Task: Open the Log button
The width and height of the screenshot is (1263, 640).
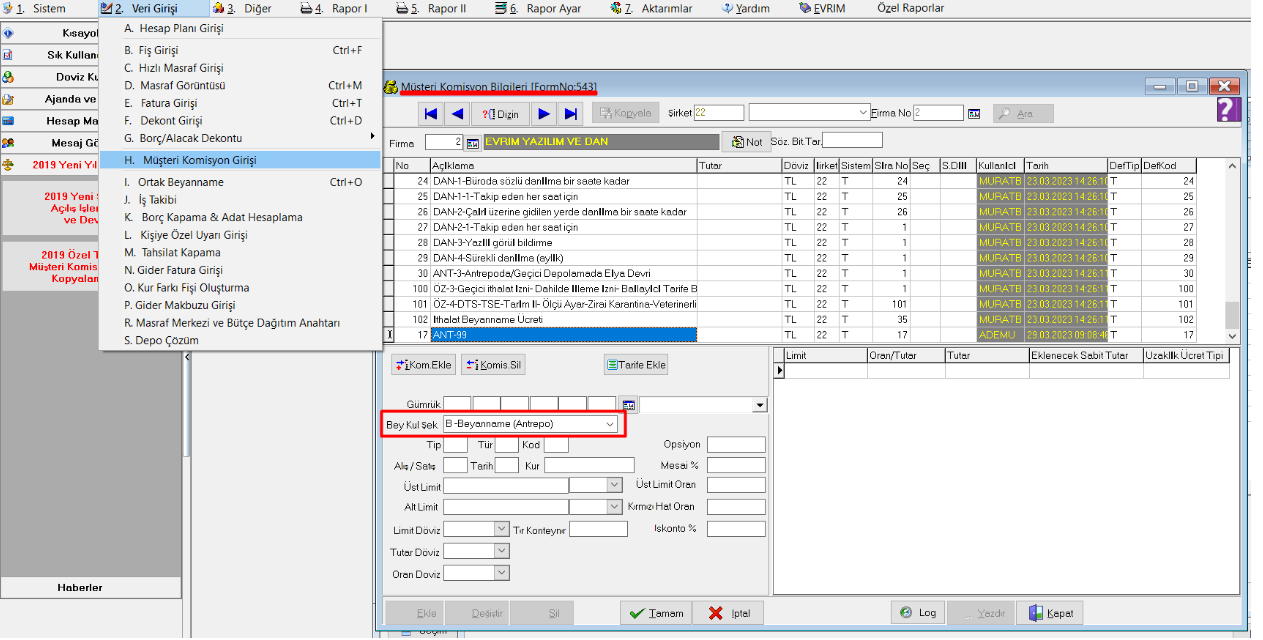Action: pyautogui.click(x=918, y=613)
